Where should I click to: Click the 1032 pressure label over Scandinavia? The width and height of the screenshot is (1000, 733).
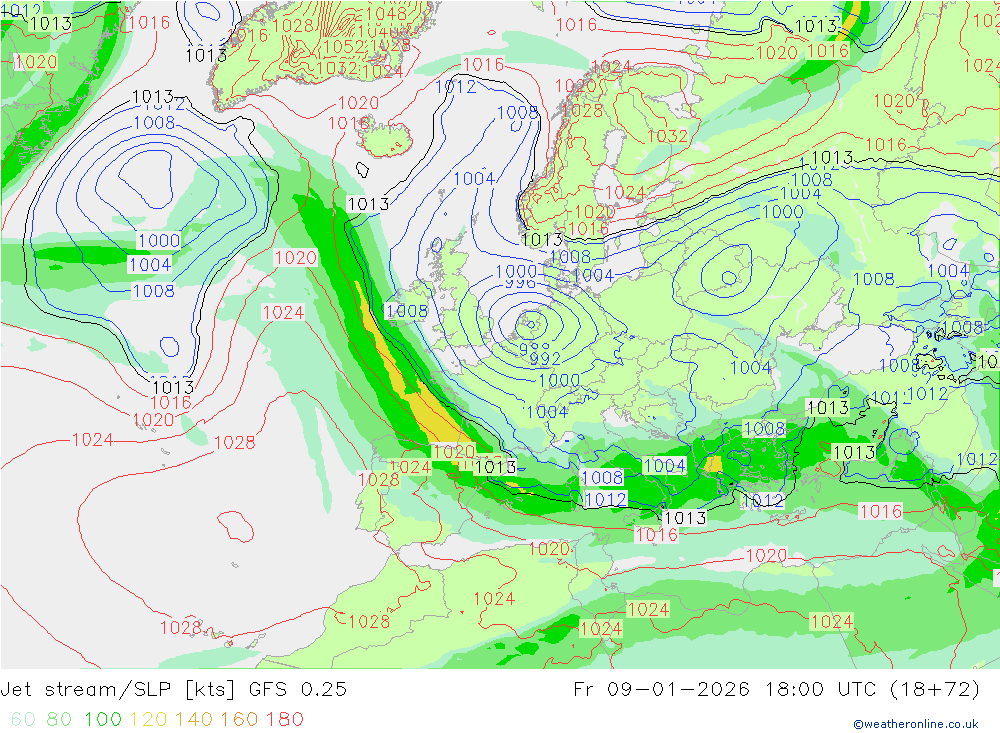tap(668, 136)
